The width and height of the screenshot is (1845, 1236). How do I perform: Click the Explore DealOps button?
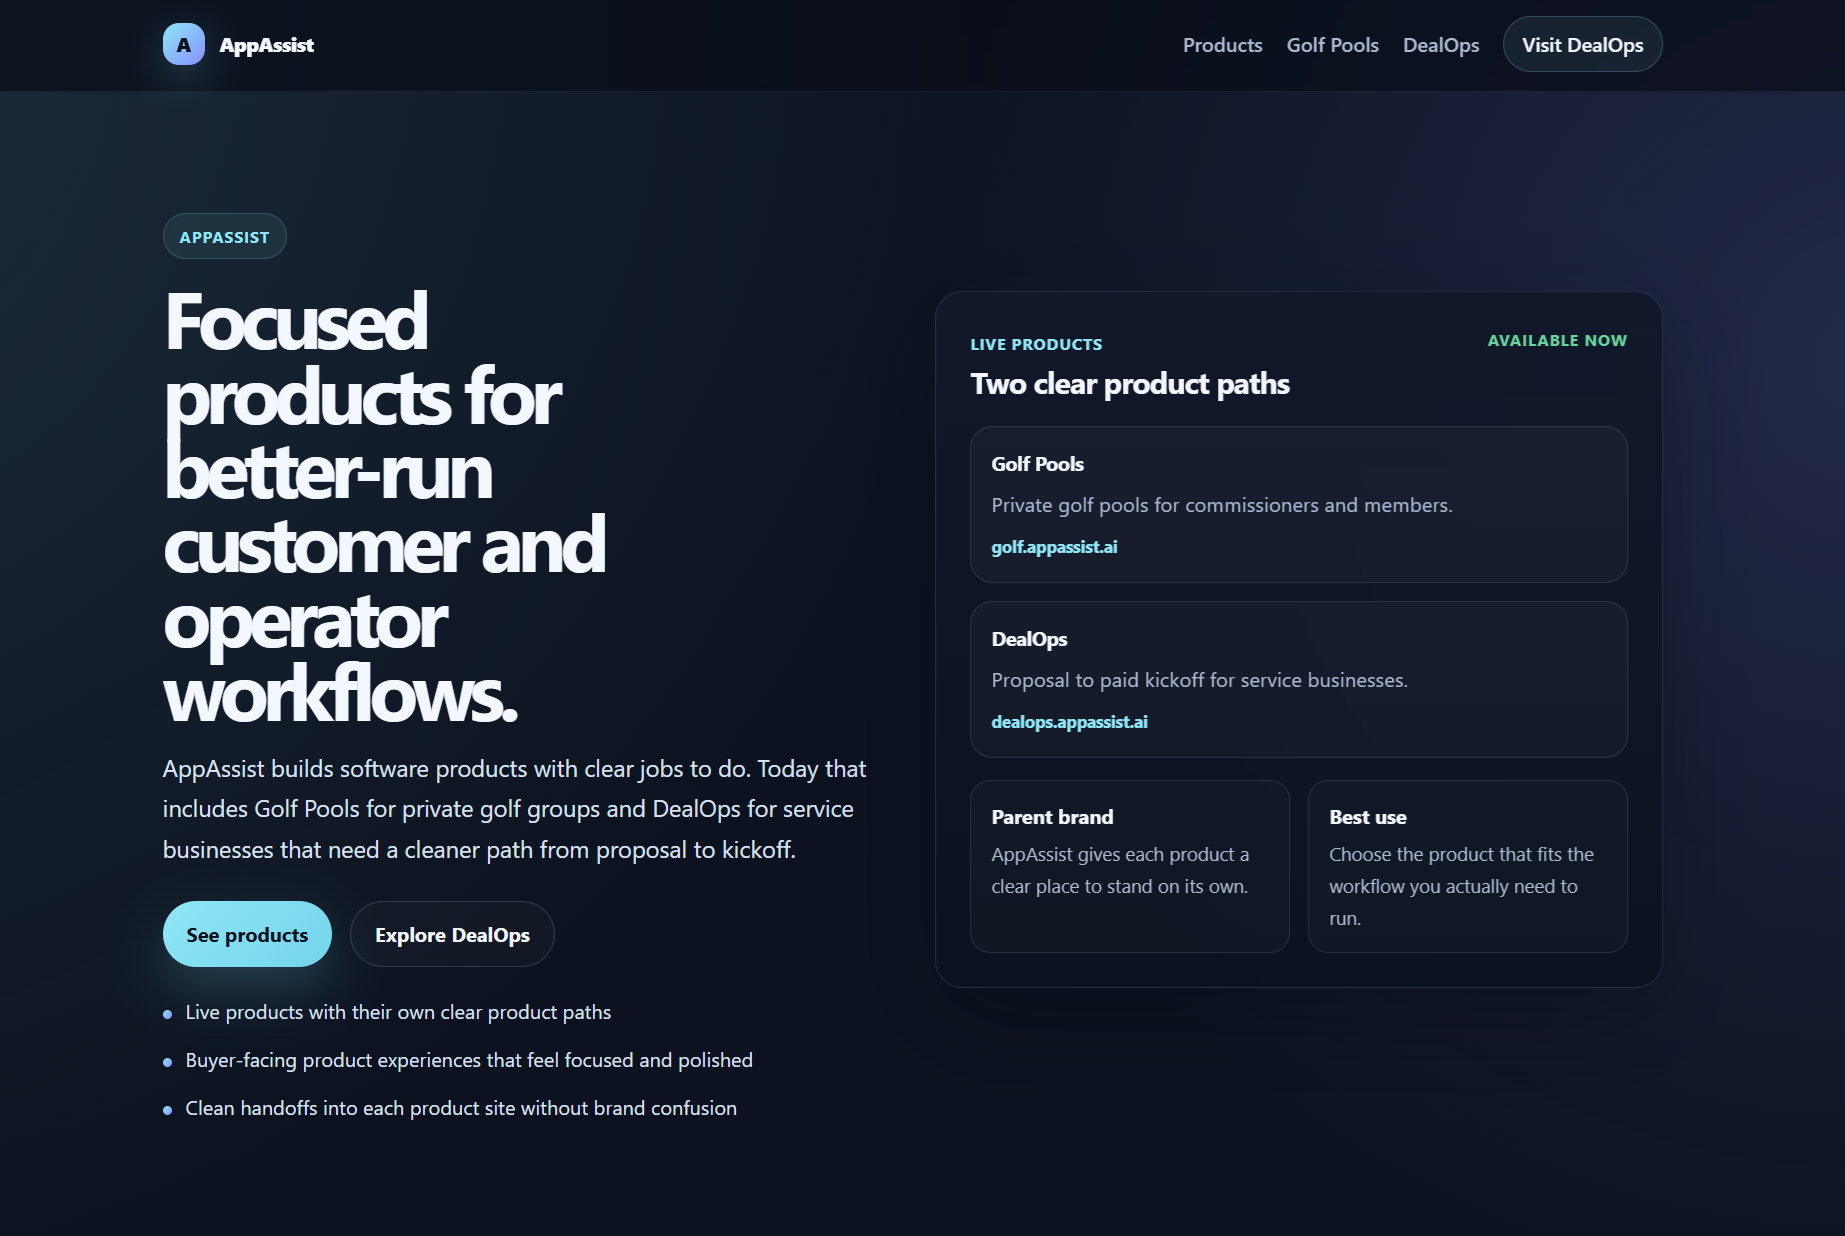[452, 933]
